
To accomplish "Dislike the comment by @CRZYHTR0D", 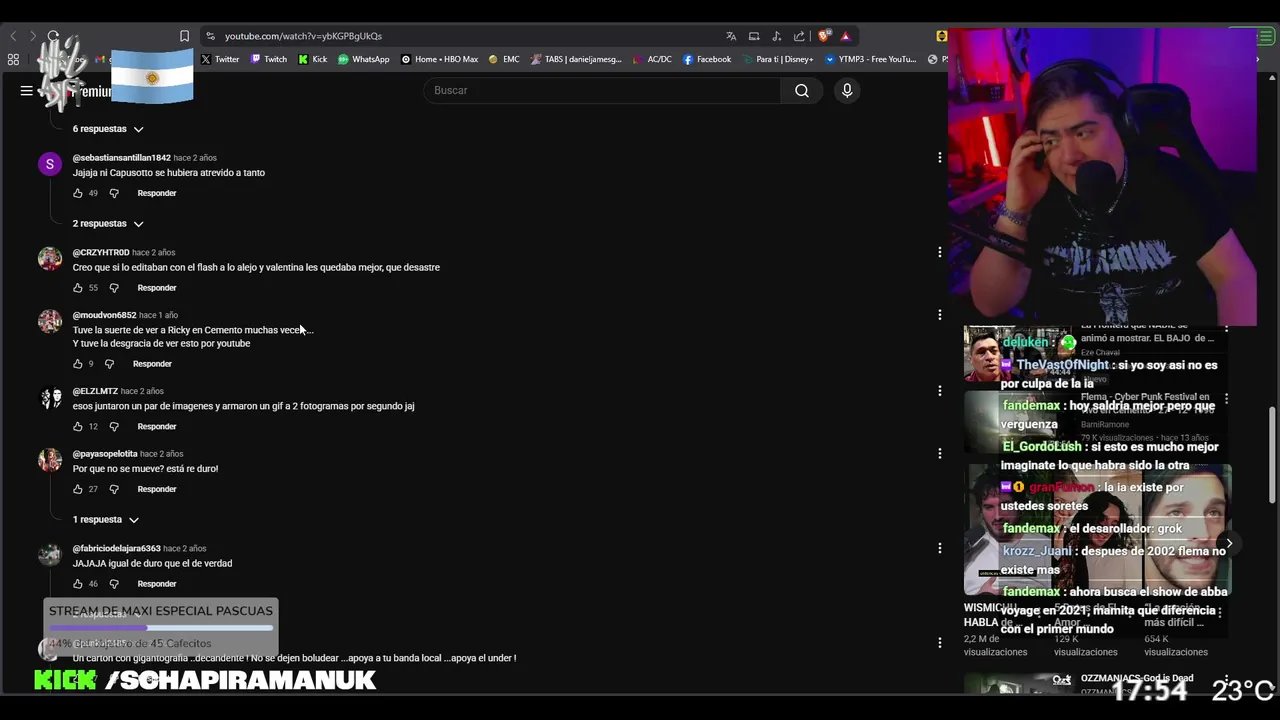I will pos(114,288).
